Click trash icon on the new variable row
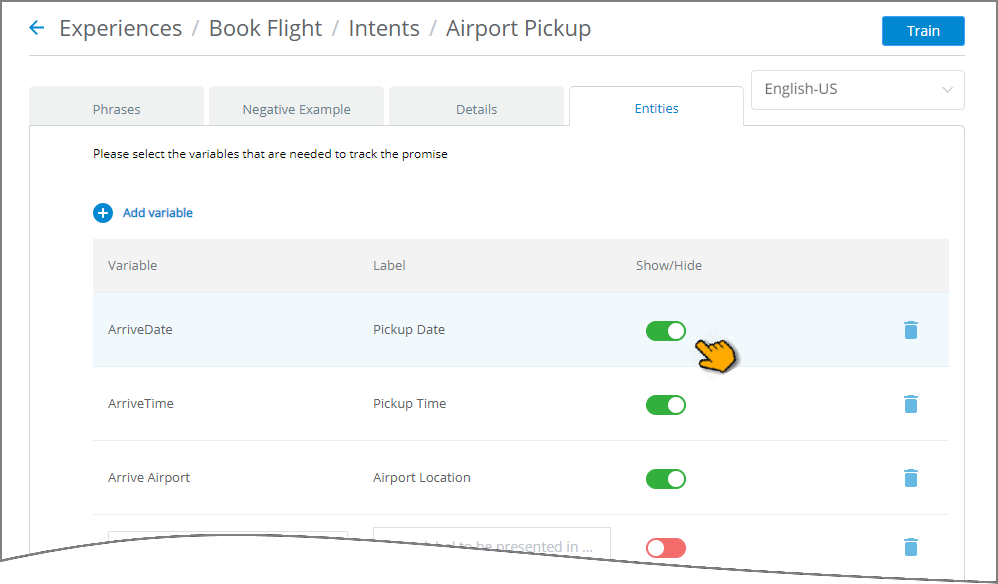998x584 pixels. click(x=911, y=547)
